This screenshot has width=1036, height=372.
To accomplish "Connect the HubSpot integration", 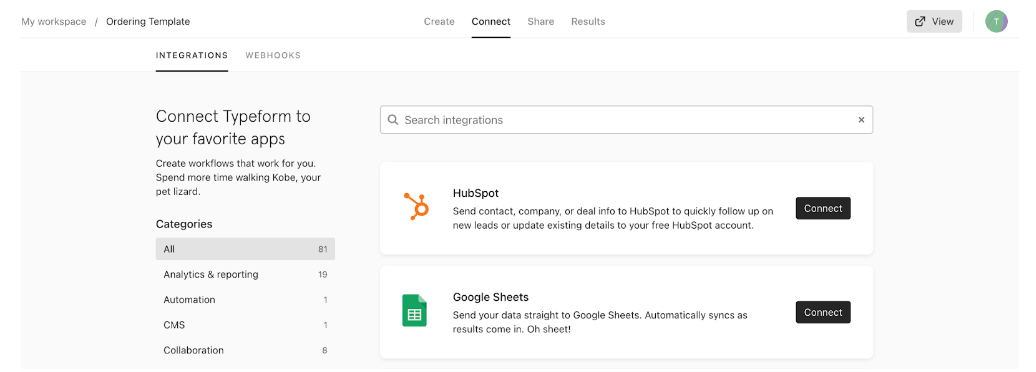I will pyautogui.click(x=823, y=208).
